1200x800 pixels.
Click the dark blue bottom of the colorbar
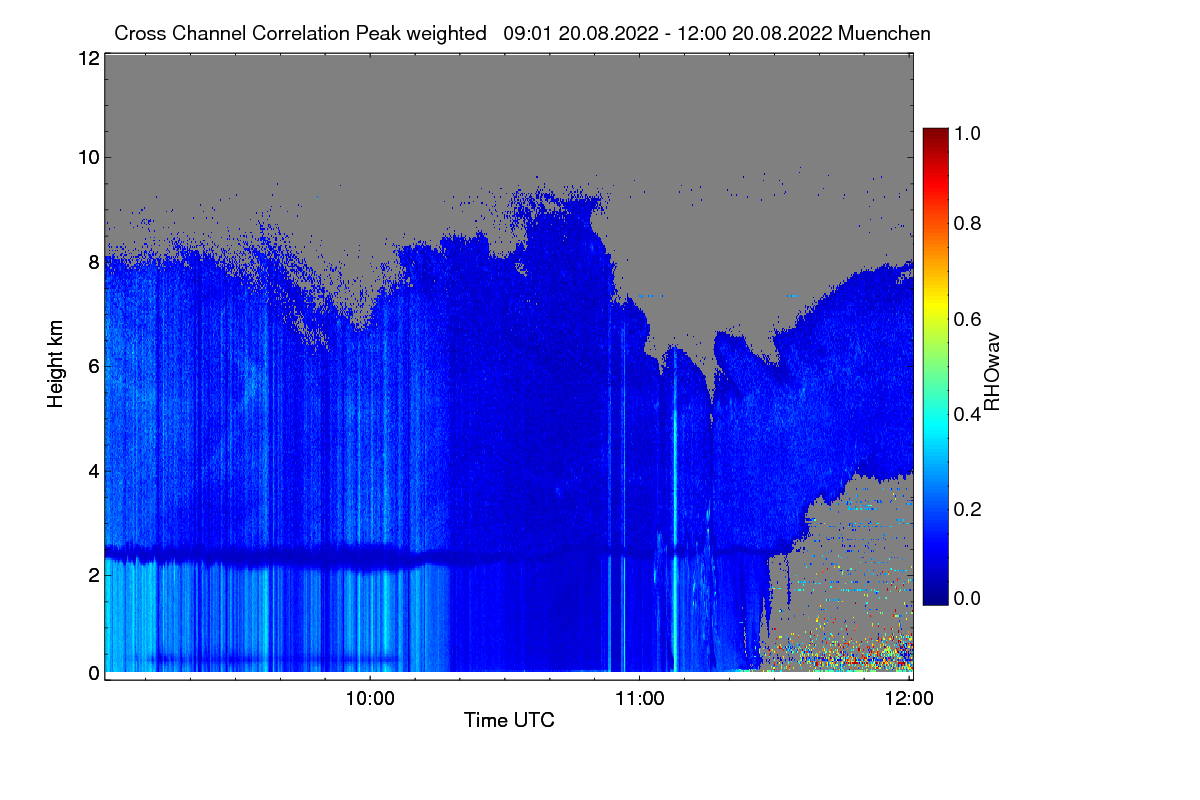point(935,597)
